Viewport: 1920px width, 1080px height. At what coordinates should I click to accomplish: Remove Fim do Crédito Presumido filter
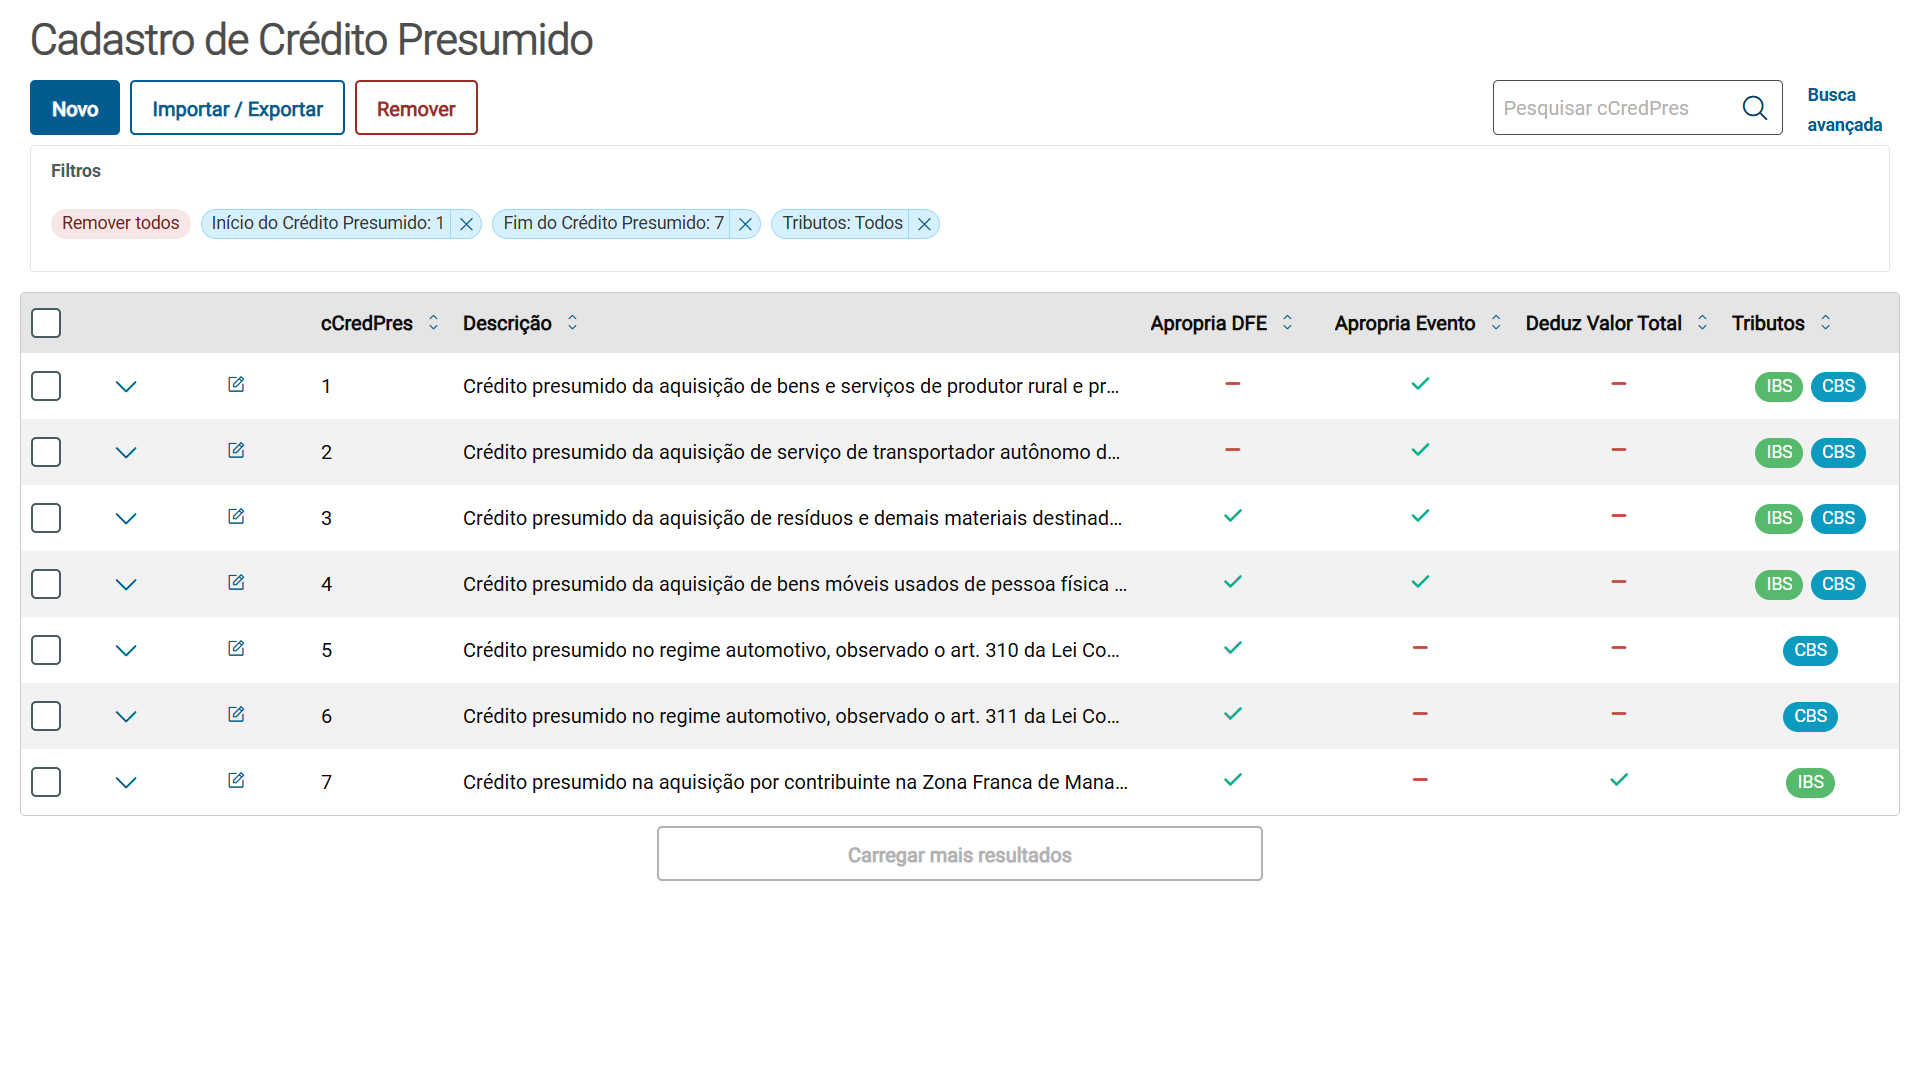tap(745, 224)
